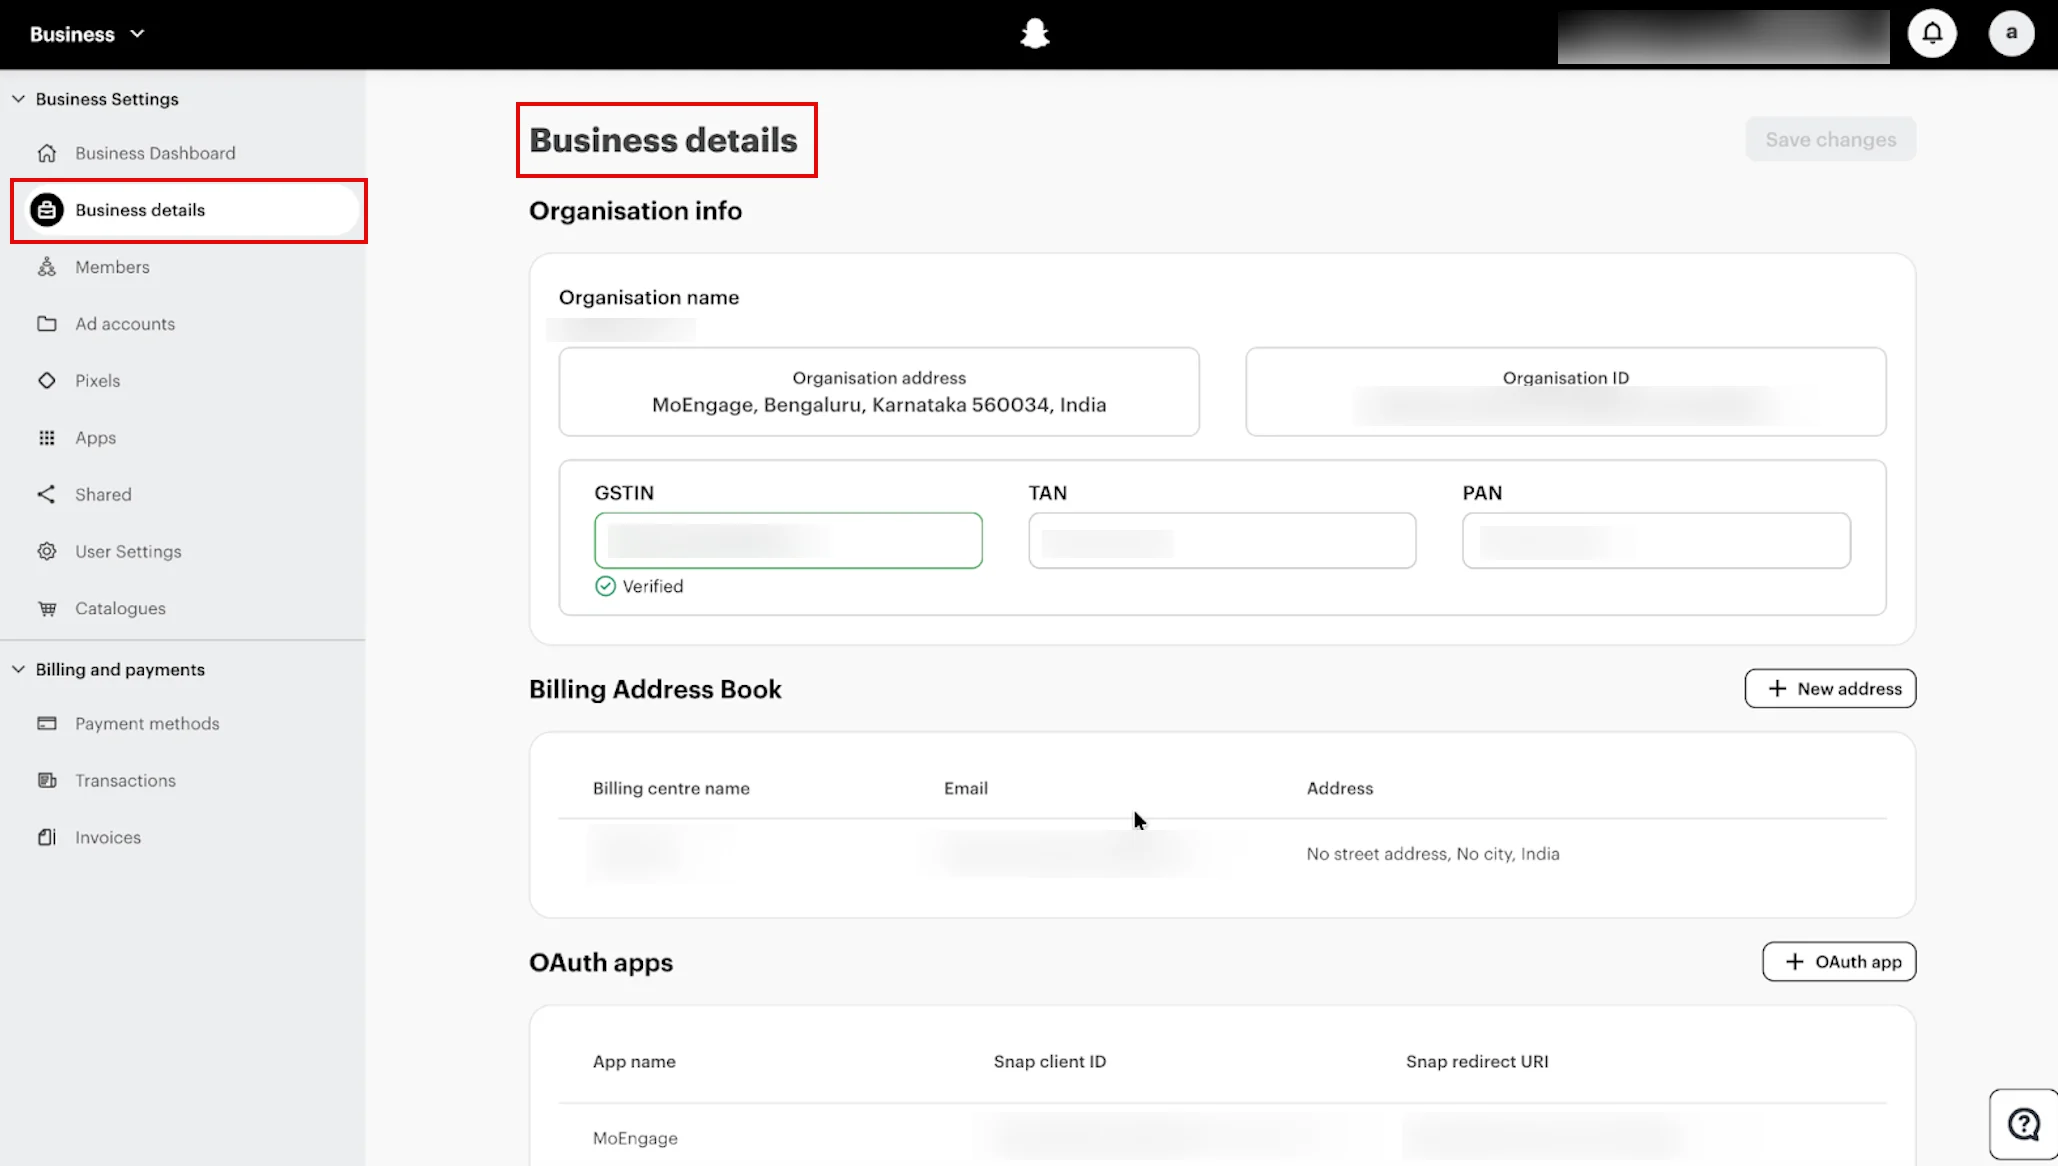The width and height of the screenshot is (2058, 1166).
Task: Click the Organisation ID box
Action: [x=1566, y=392]
